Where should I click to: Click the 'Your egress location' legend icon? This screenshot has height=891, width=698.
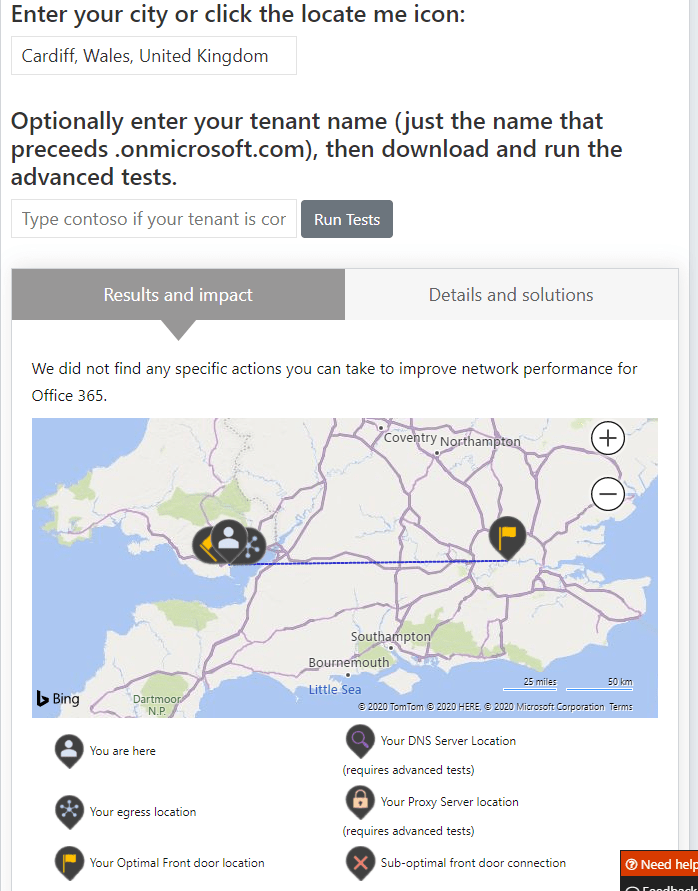(69, 811)
